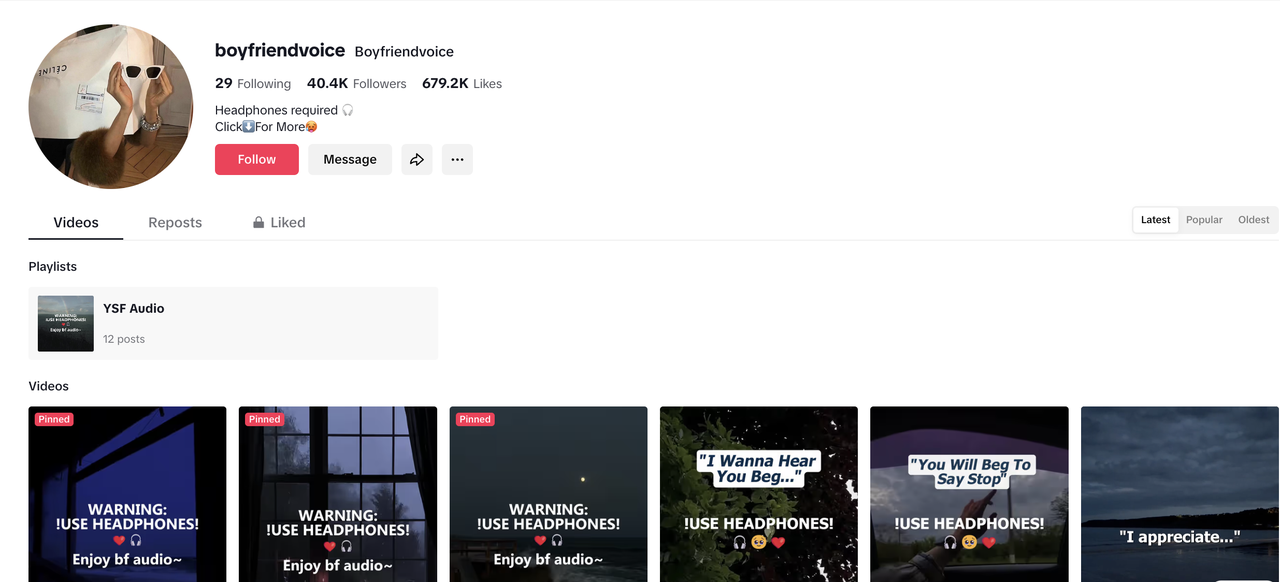
Task: Click the 679.2K Likes count
Action: 462,83
